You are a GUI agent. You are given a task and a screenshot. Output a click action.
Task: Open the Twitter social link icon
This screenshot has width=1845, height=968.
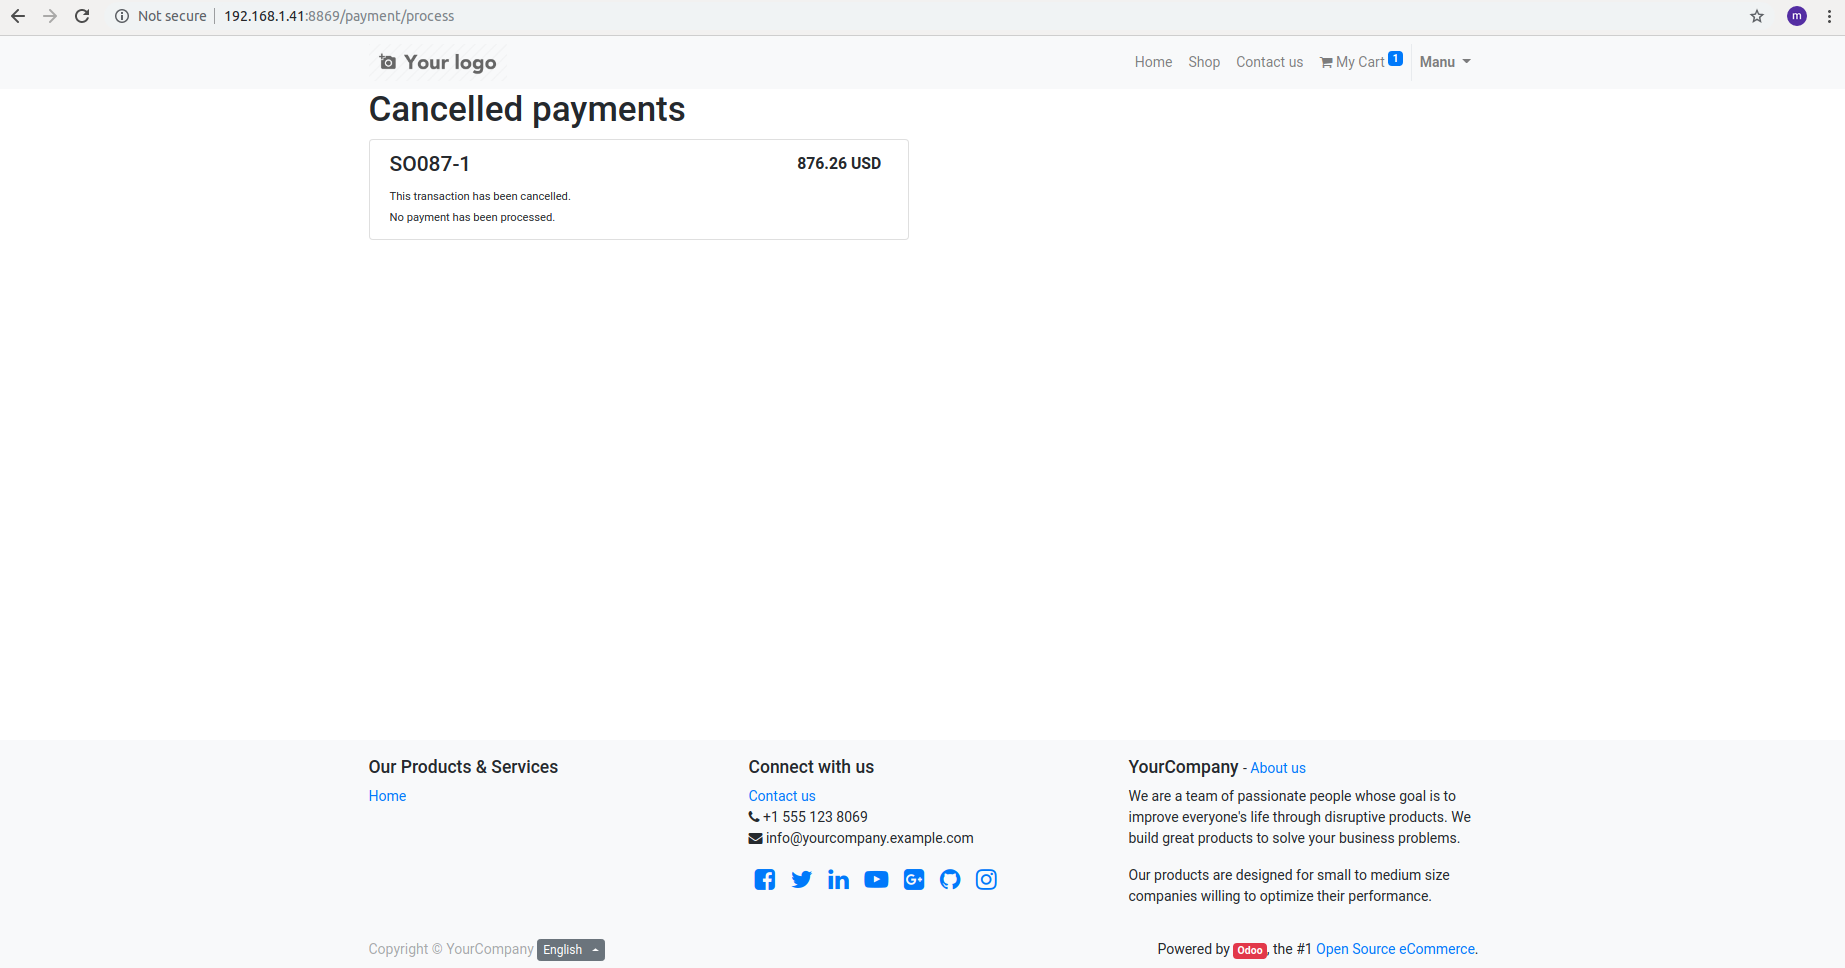click(x=801, y=880)
